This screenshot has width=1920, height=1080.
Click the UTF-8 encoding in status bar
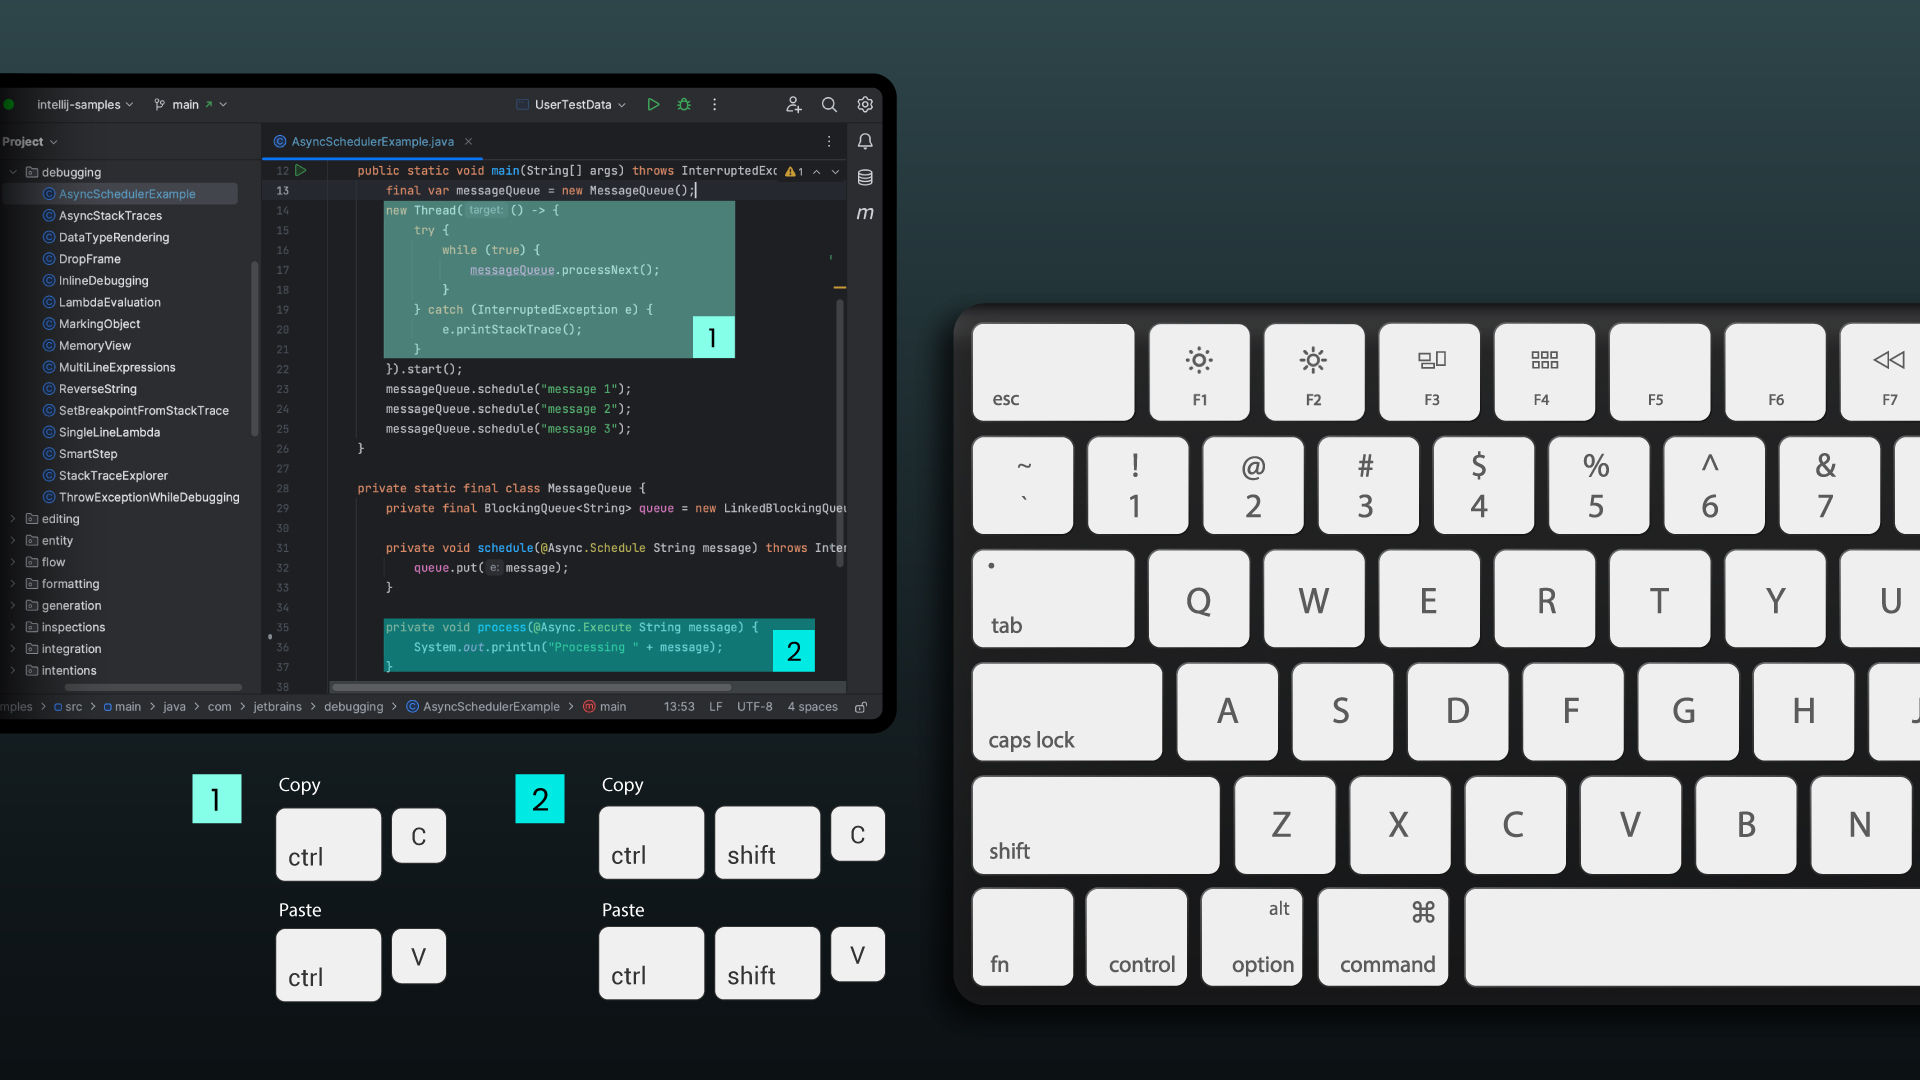754,707
